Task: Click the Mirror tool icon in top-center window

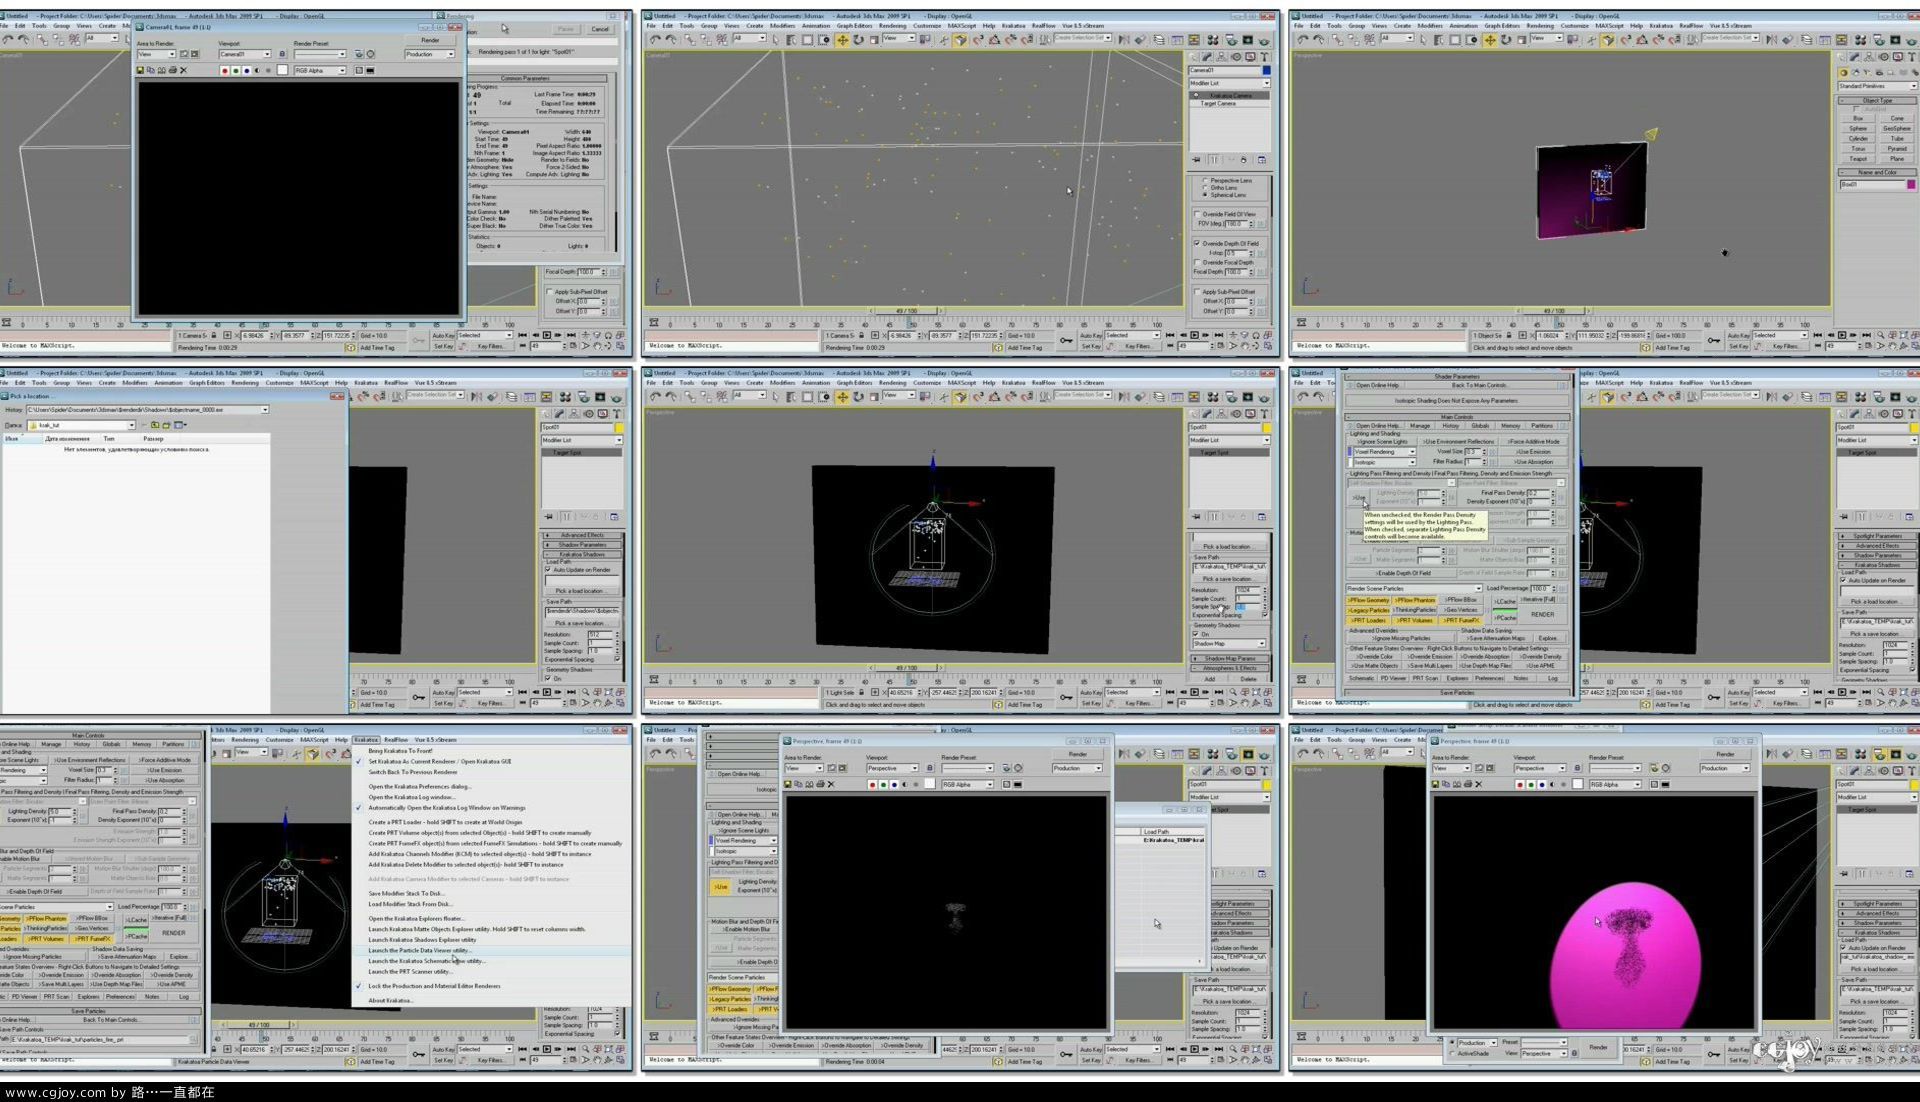Action: tap(1124, 40)
